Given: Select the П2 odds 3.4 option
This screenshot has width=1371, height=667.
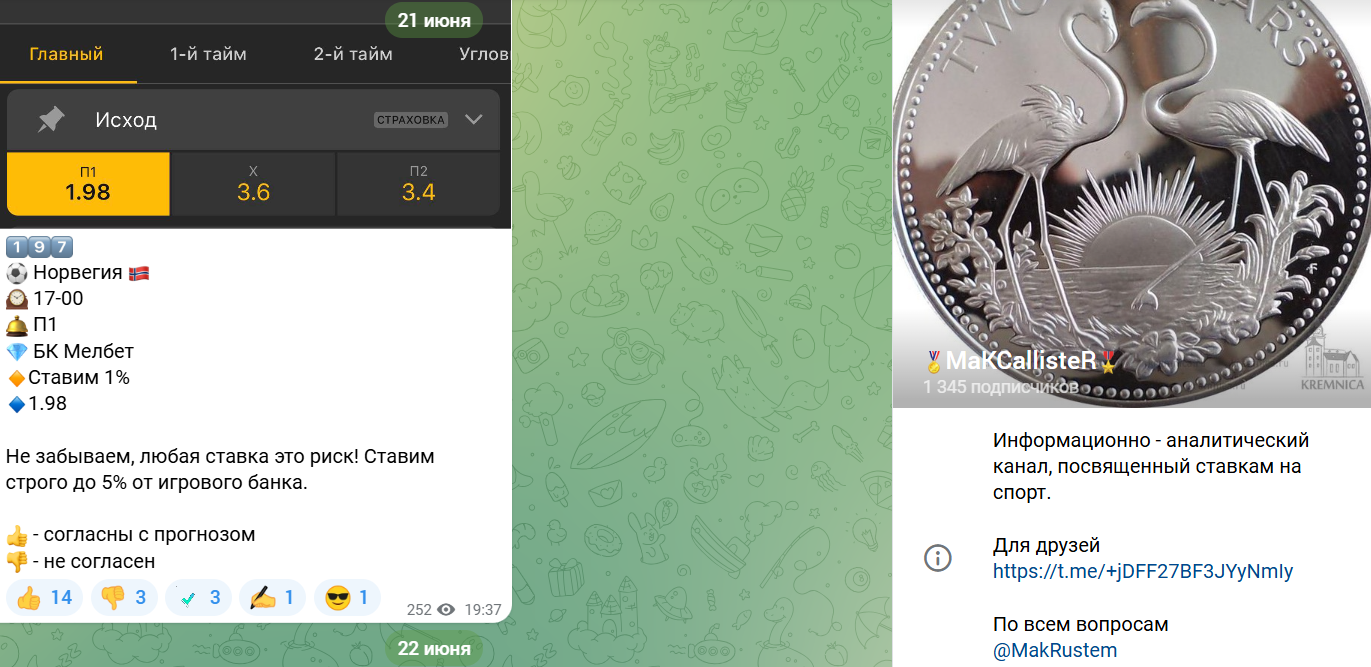Looking at the screenshot, I should (x=418, y=184).
